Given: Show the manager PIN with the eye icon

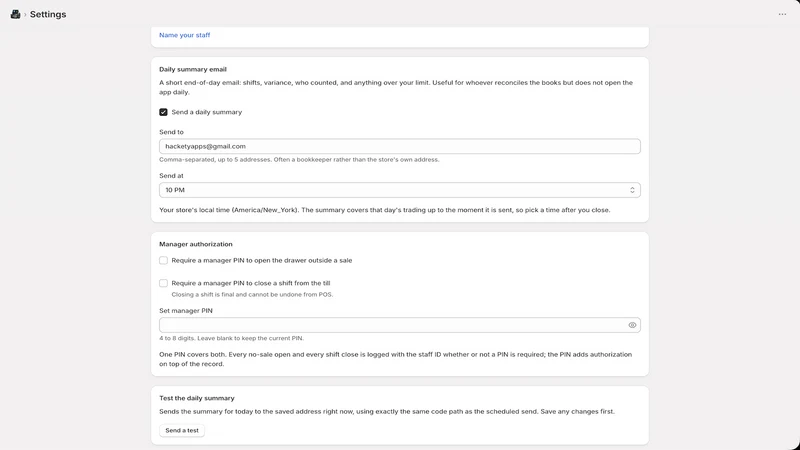Looking at the screenshot, I should (x=632, y=325).
